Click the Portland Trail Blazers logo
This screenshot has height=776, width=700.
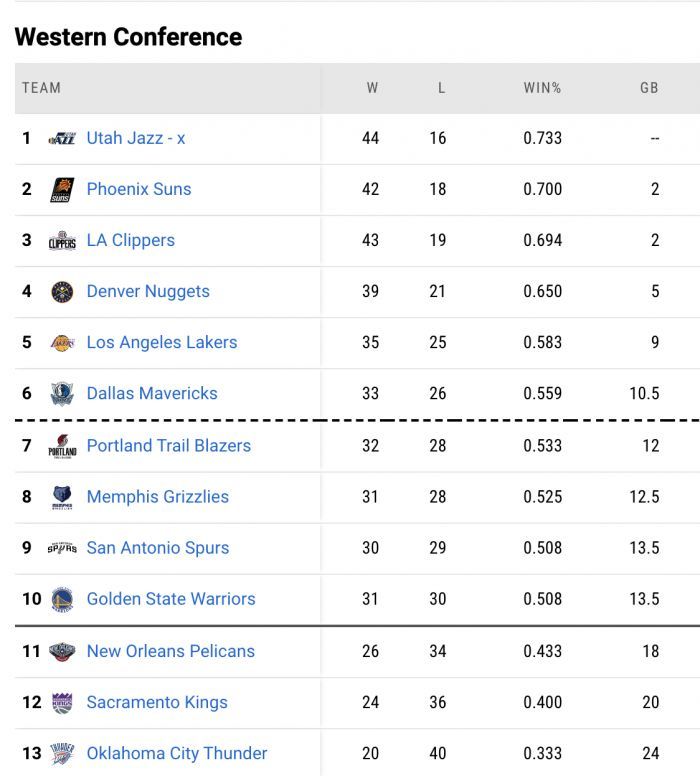pyautogui.click(x=62, y=446)
